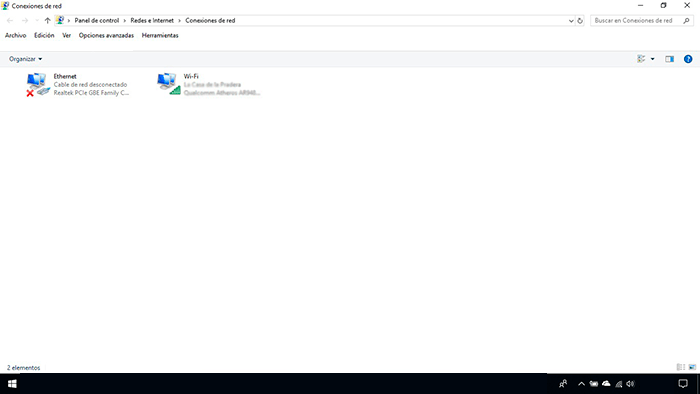Expand the chevron after Redes e Internet
This screenshot has width=700, height=394.
pos(179,21)
